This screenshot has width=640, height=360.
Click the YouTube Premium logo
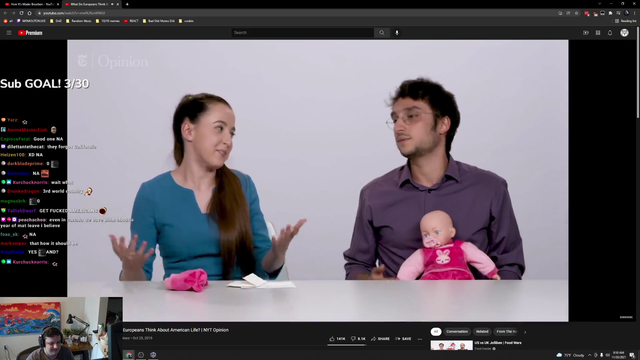[30, 33]
